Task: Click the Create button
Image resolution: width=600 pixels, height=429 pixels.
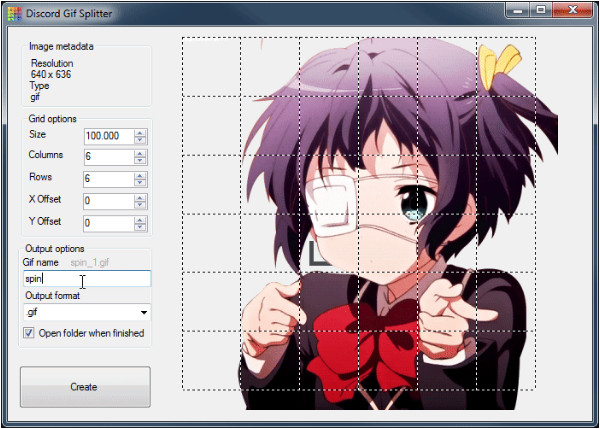Action: (x=85, y=387)
